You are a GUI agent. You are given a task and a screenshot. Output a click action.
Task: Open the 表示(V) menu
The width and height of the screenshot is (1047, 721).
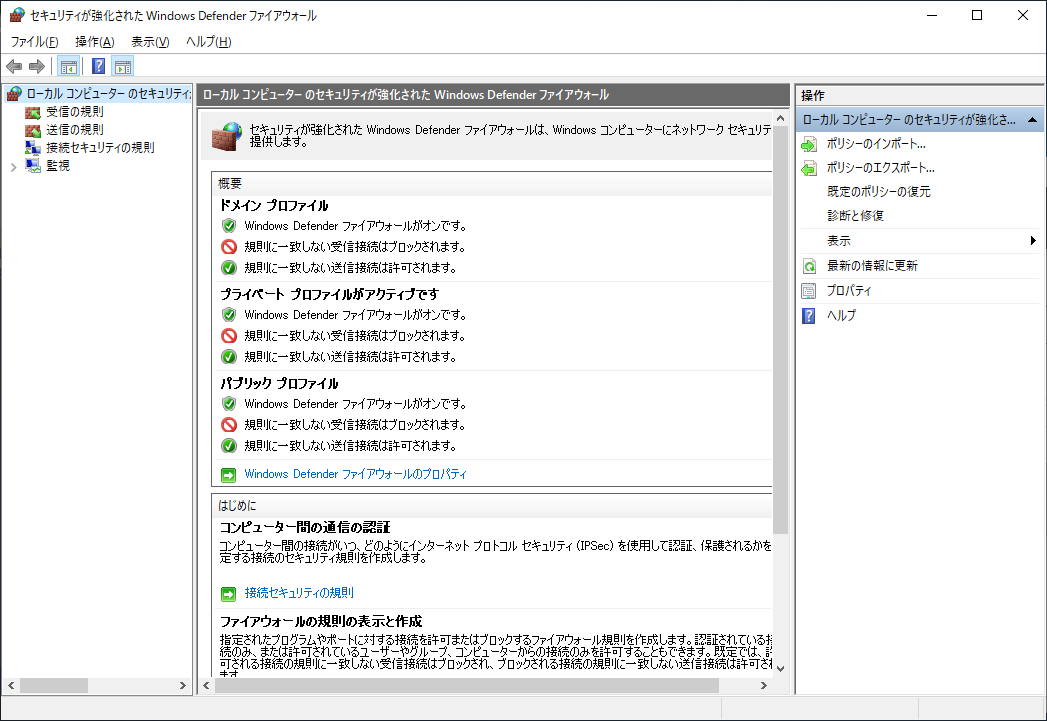150,42
